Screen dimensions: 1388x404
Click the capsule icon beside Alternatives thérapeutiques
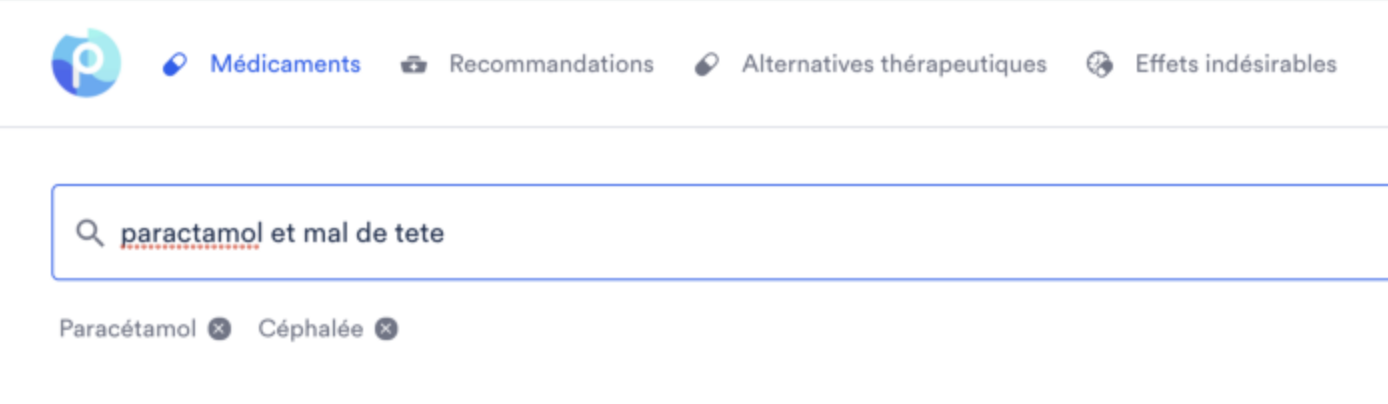706,65
